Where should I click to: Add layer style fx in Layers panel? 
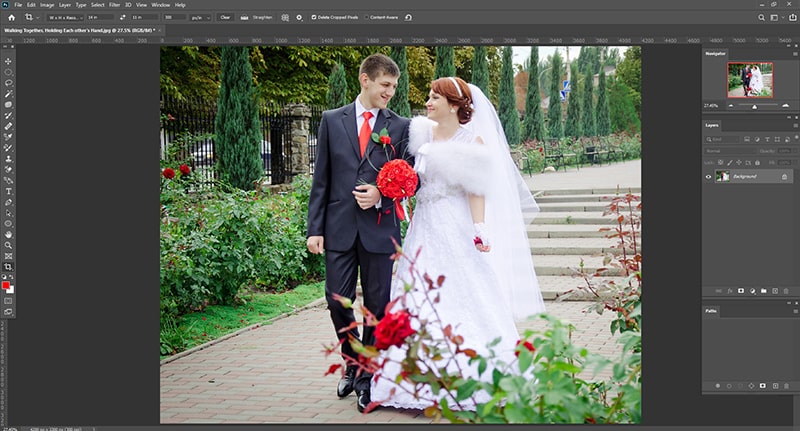pyautogui.click(x=730, y=291)
